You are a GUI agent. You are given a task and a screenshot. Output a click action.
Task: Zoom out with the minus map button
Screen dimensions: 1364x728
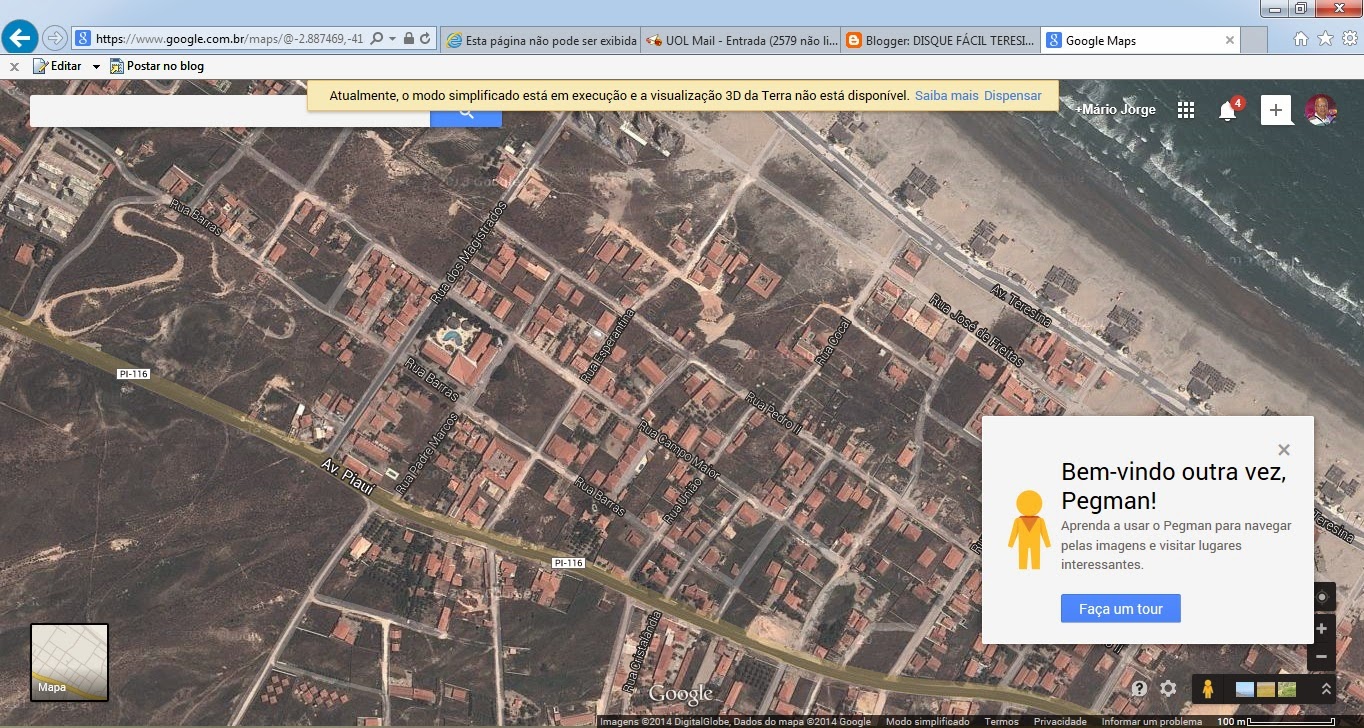1321,657
